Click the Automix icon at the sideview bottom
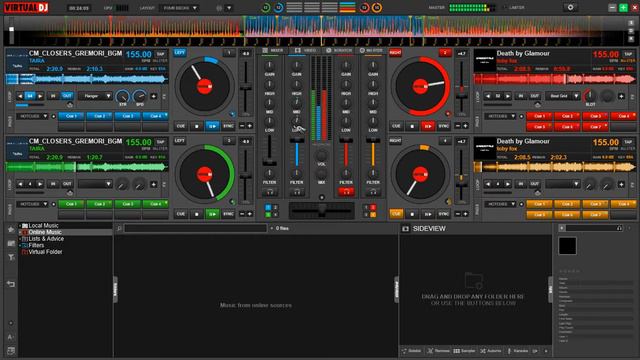This screenshot has height=360, width=640. [483, 351]
